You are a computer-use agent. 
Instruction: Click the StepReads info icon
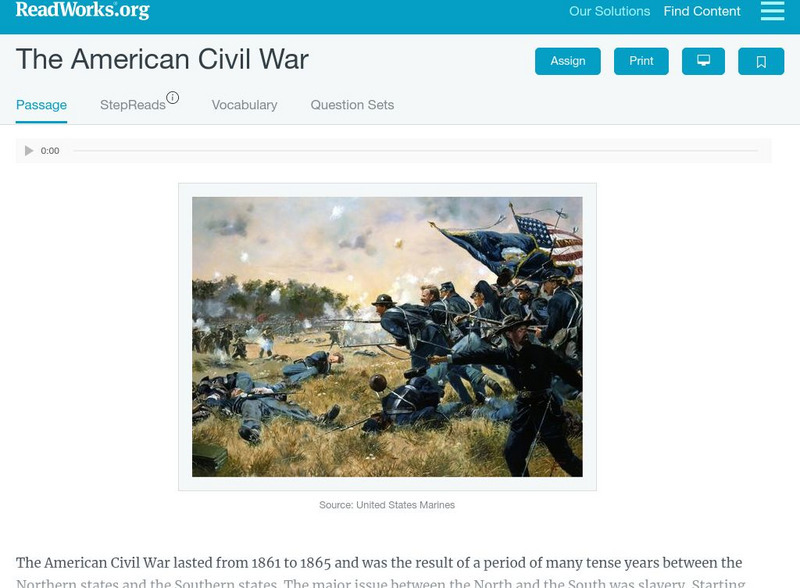(172, 97)
